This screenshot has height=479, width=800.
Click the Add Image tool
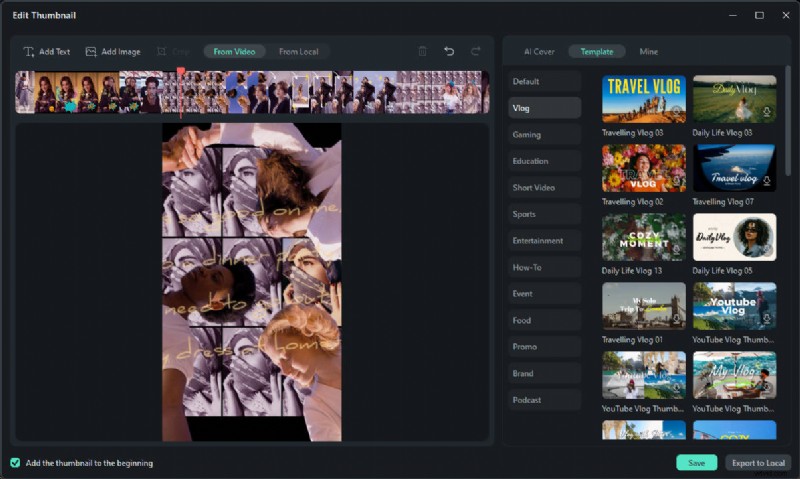tap(113, 52)
